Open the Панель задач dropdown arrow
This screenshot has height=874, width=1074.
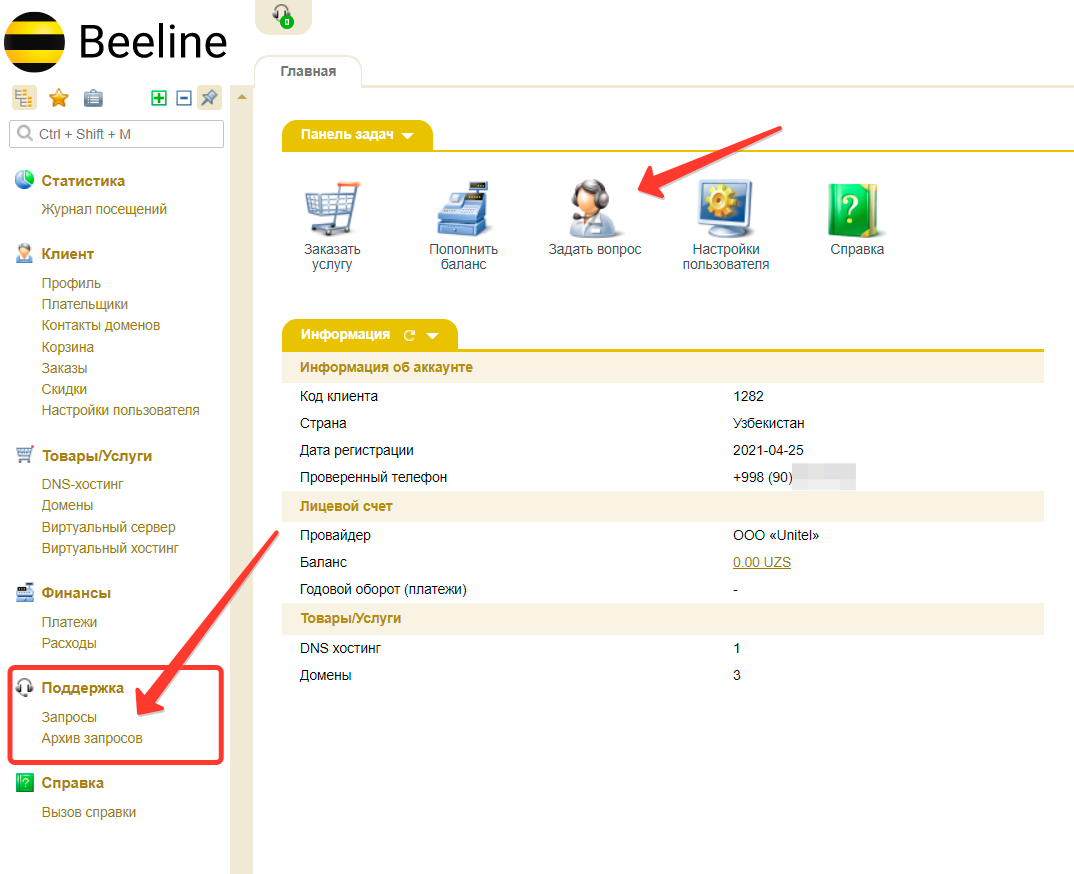click(408, 136)
